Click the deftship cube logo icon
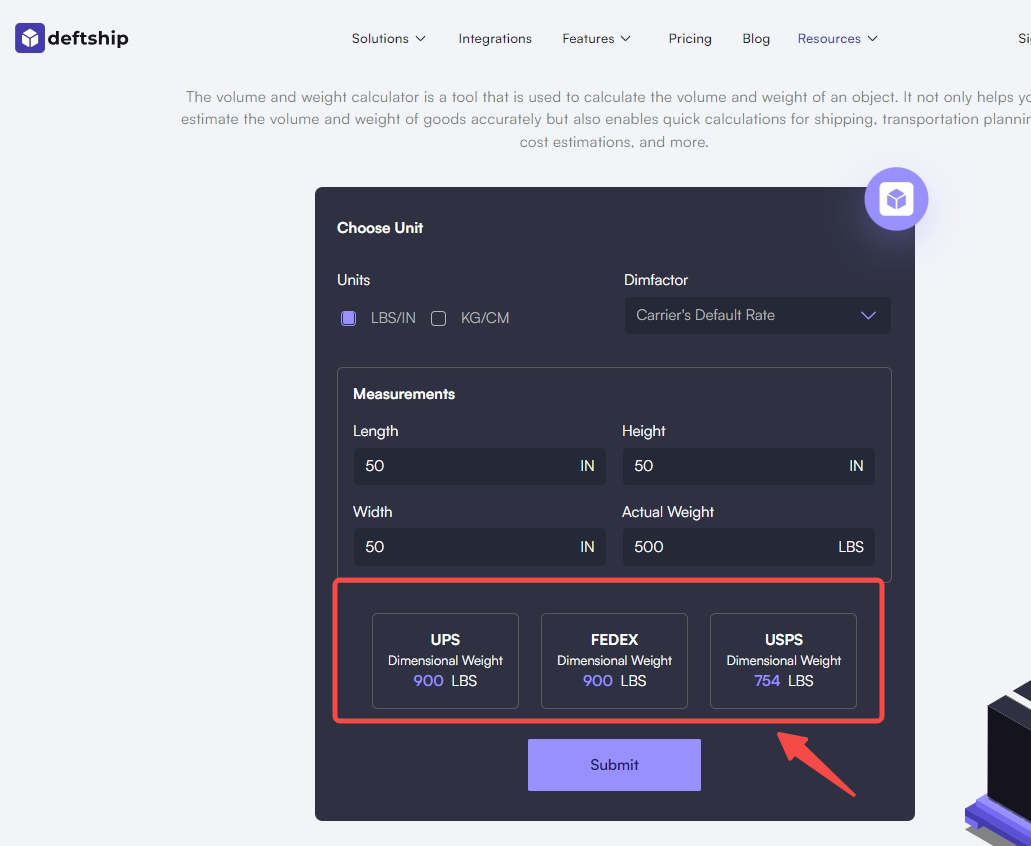Screen dimensions: 1031x846 click(x=30, y=38)
